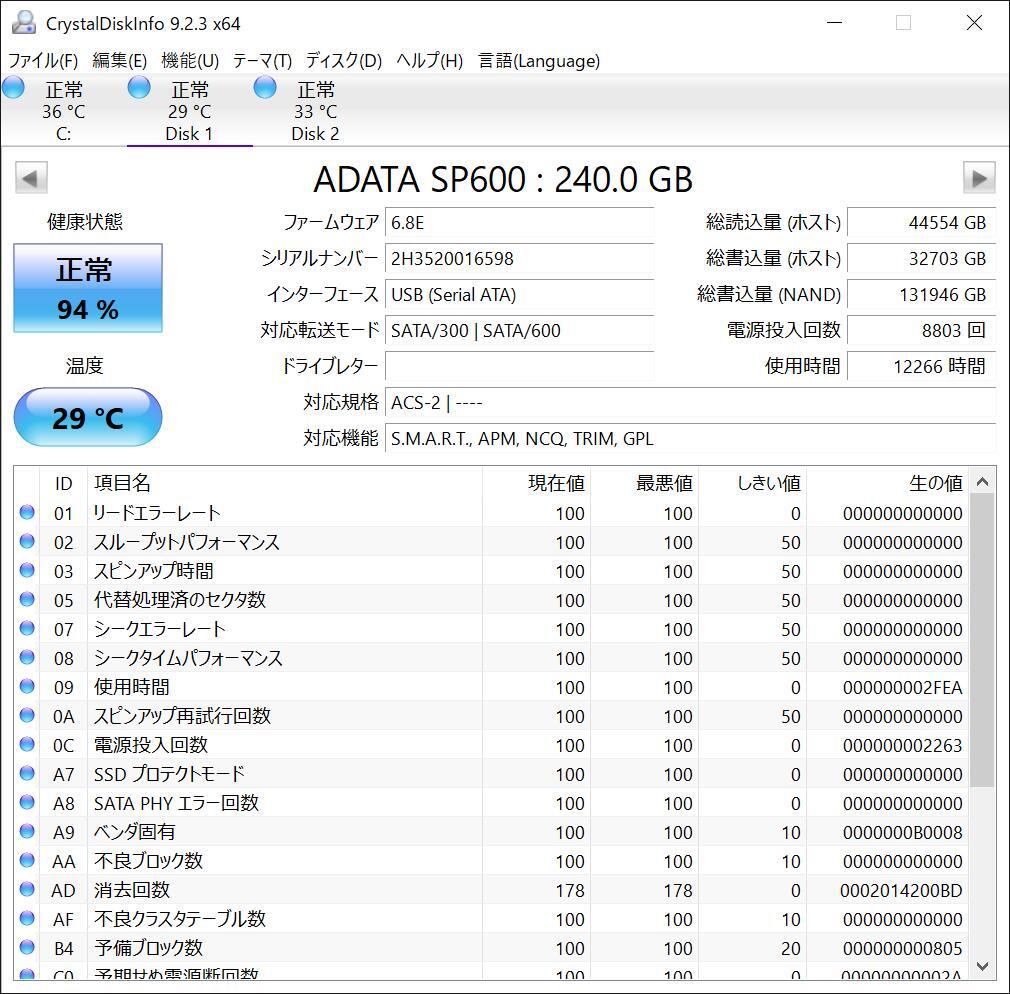Open the テーマ(T) menu
The image size is (1010, 994).
(x=261, y=61)
